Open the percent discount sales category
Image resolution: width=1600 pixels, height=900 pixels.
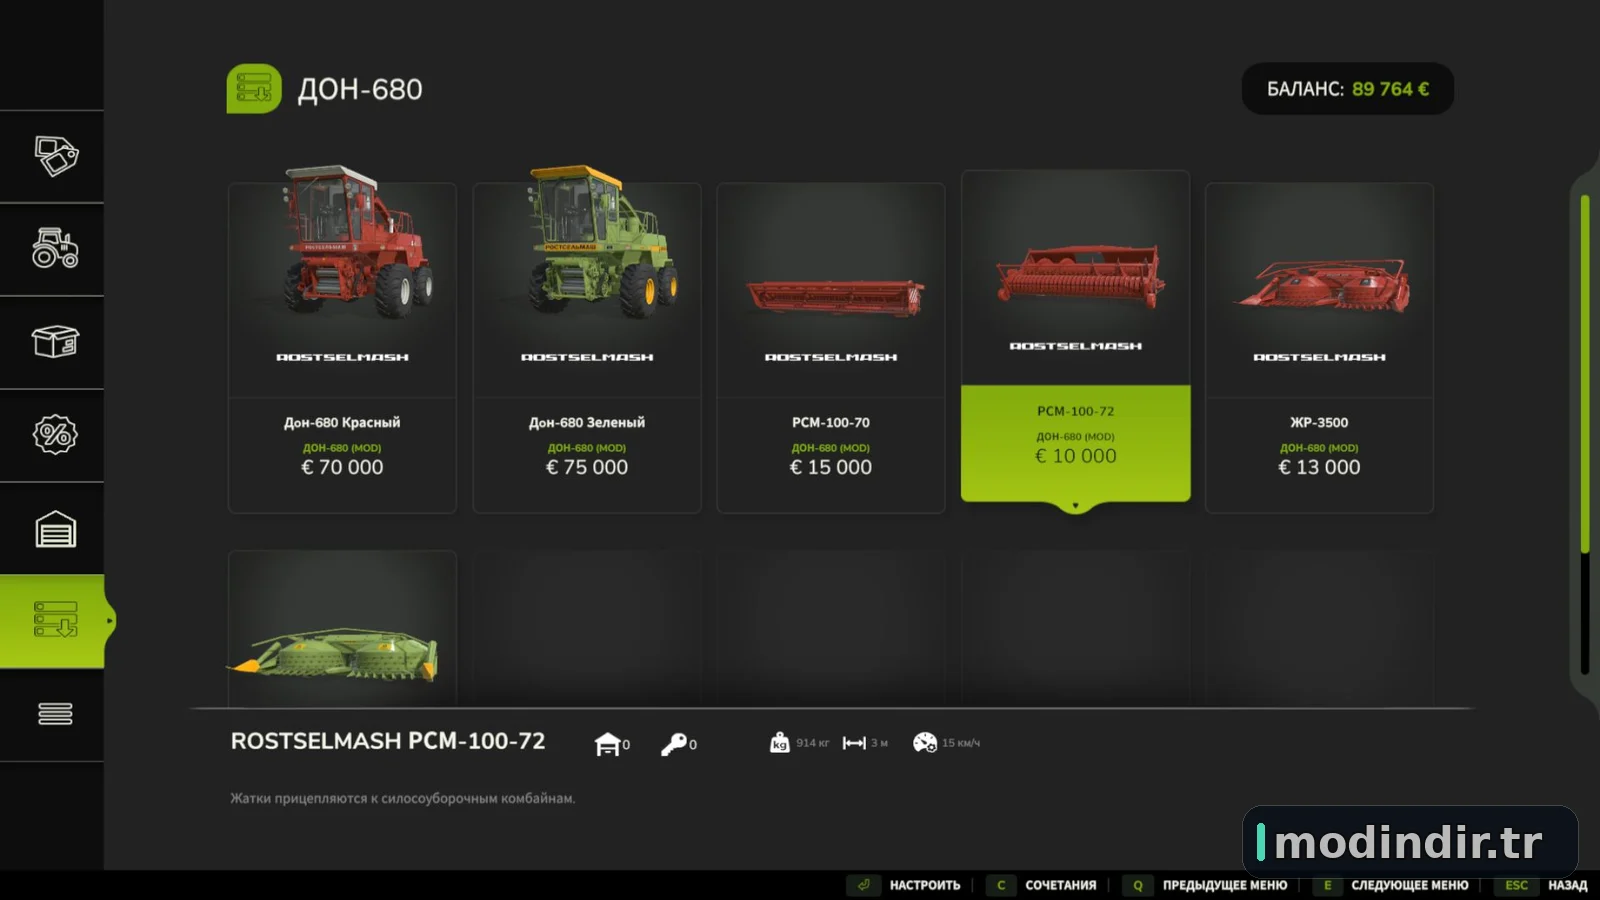pos(56,435)
